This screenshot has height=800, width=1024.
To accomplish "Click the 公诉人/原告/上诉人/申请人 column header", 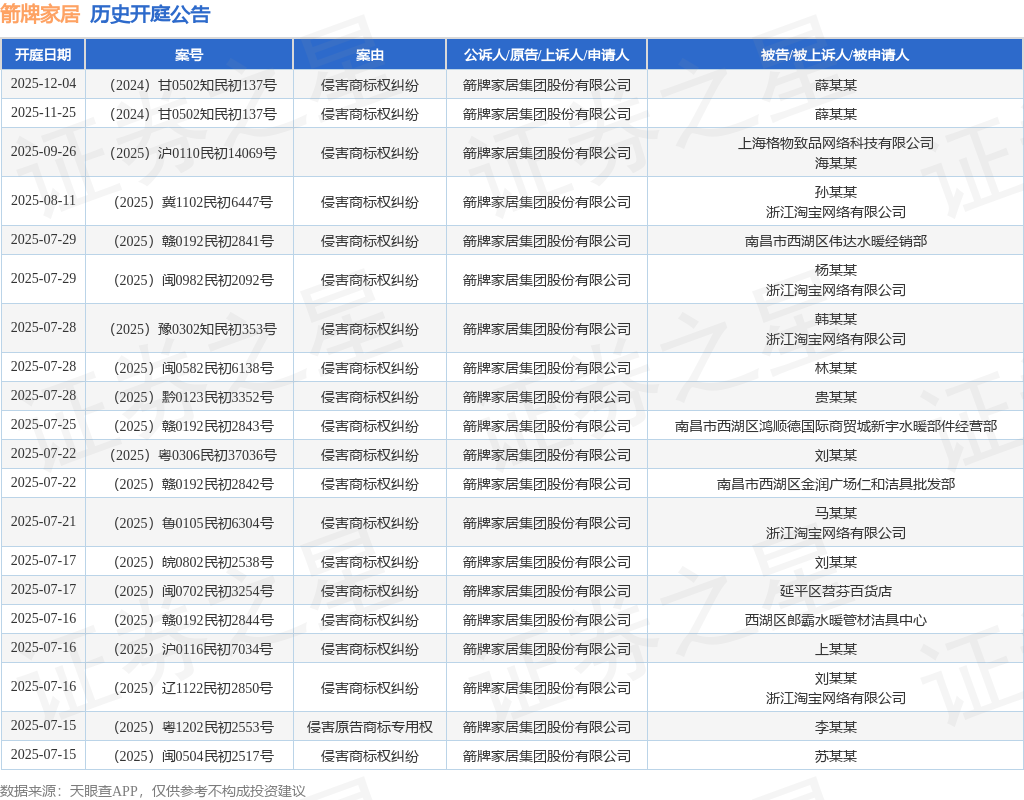I will pos(547,55).
